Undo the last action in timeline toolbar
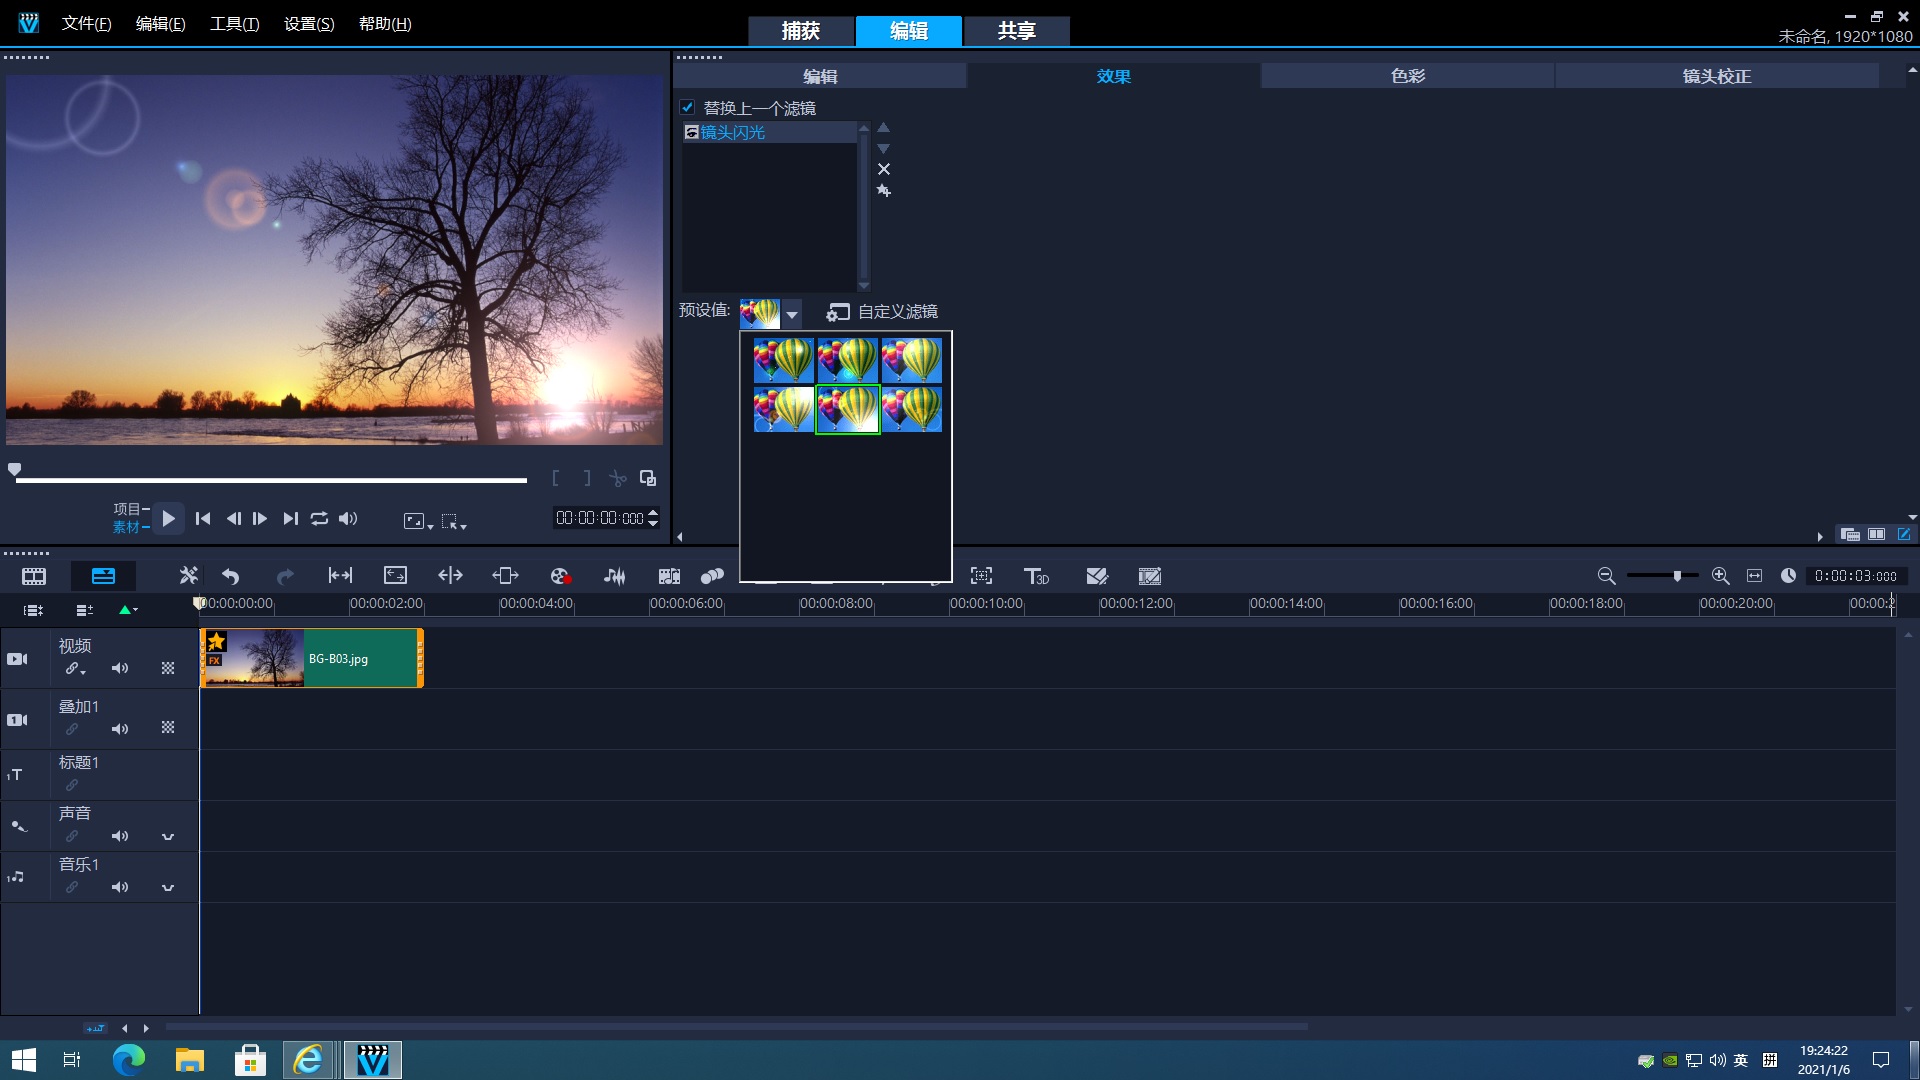 (x=231, y=576)
